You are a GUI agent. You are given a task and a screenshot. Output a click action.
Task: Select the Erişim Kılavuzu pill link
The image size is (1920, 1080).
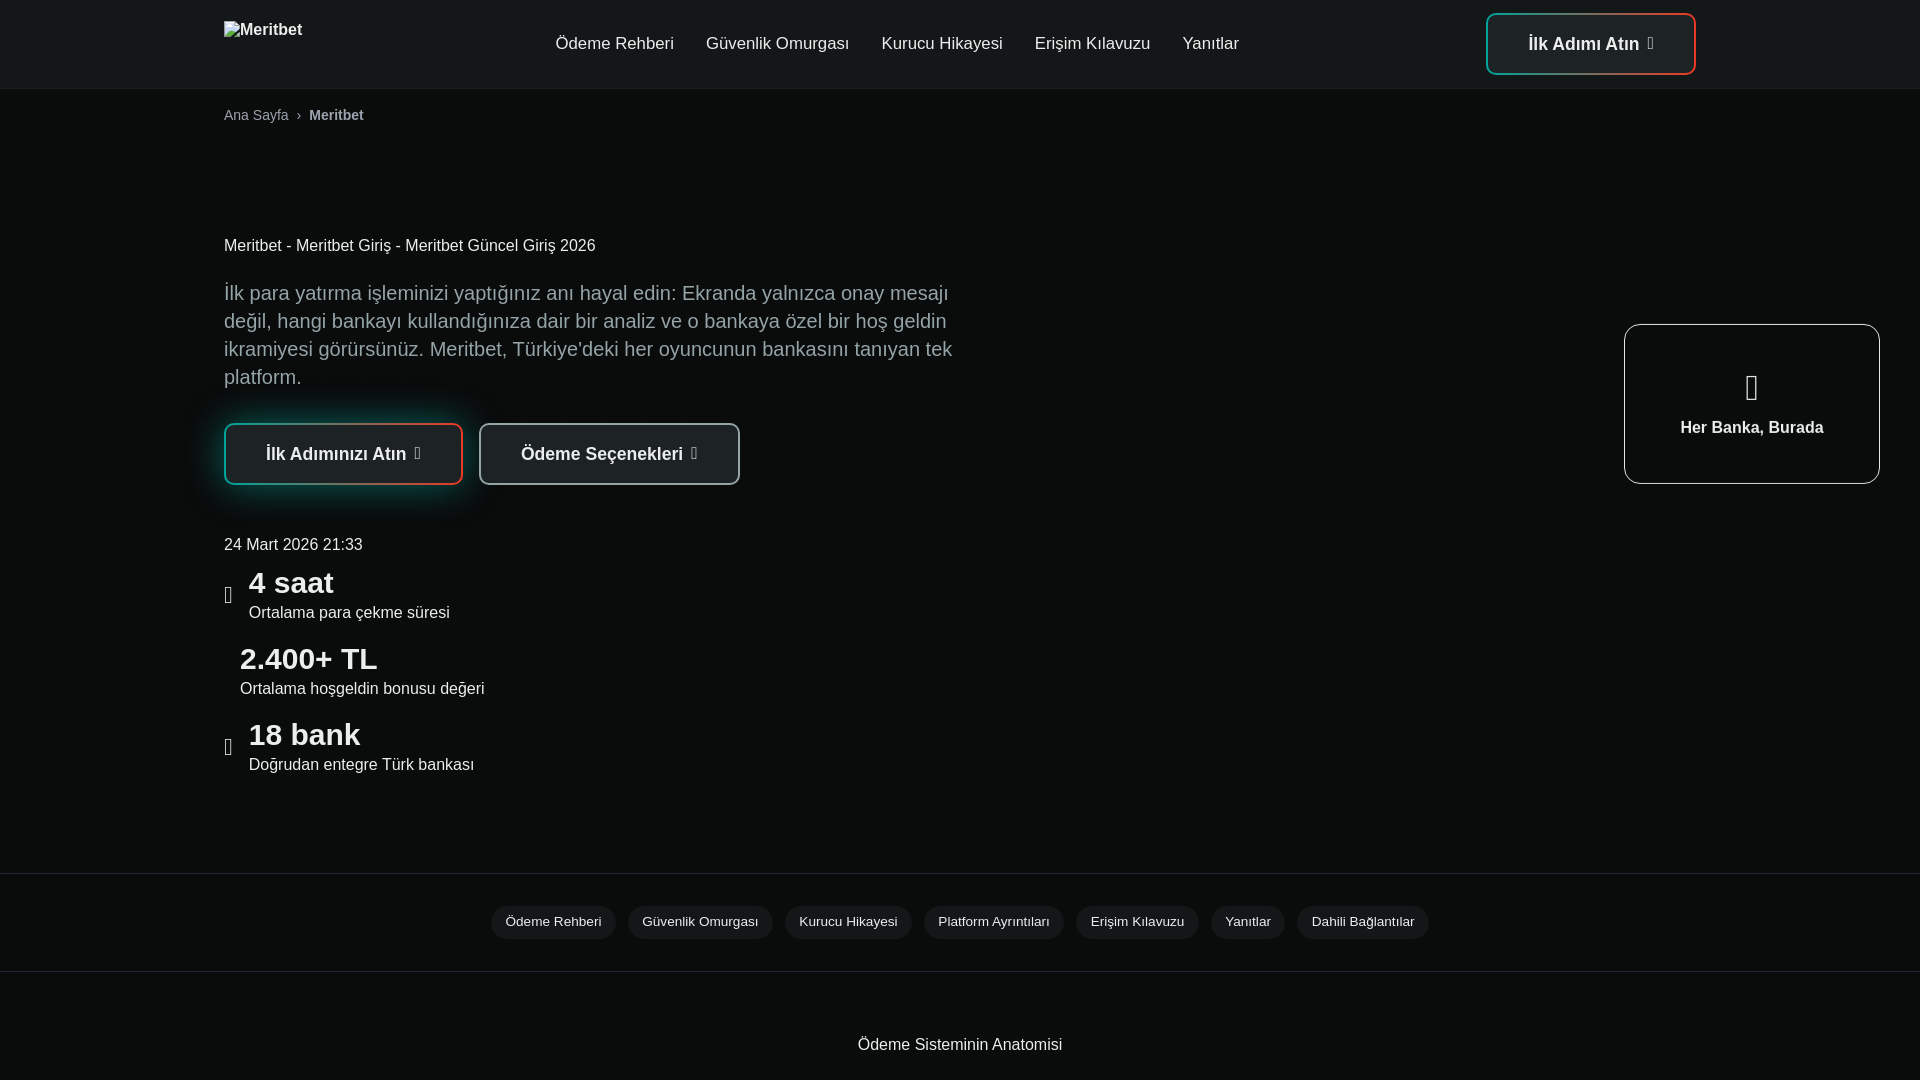pyautogui.click(x=1137, y=922)
